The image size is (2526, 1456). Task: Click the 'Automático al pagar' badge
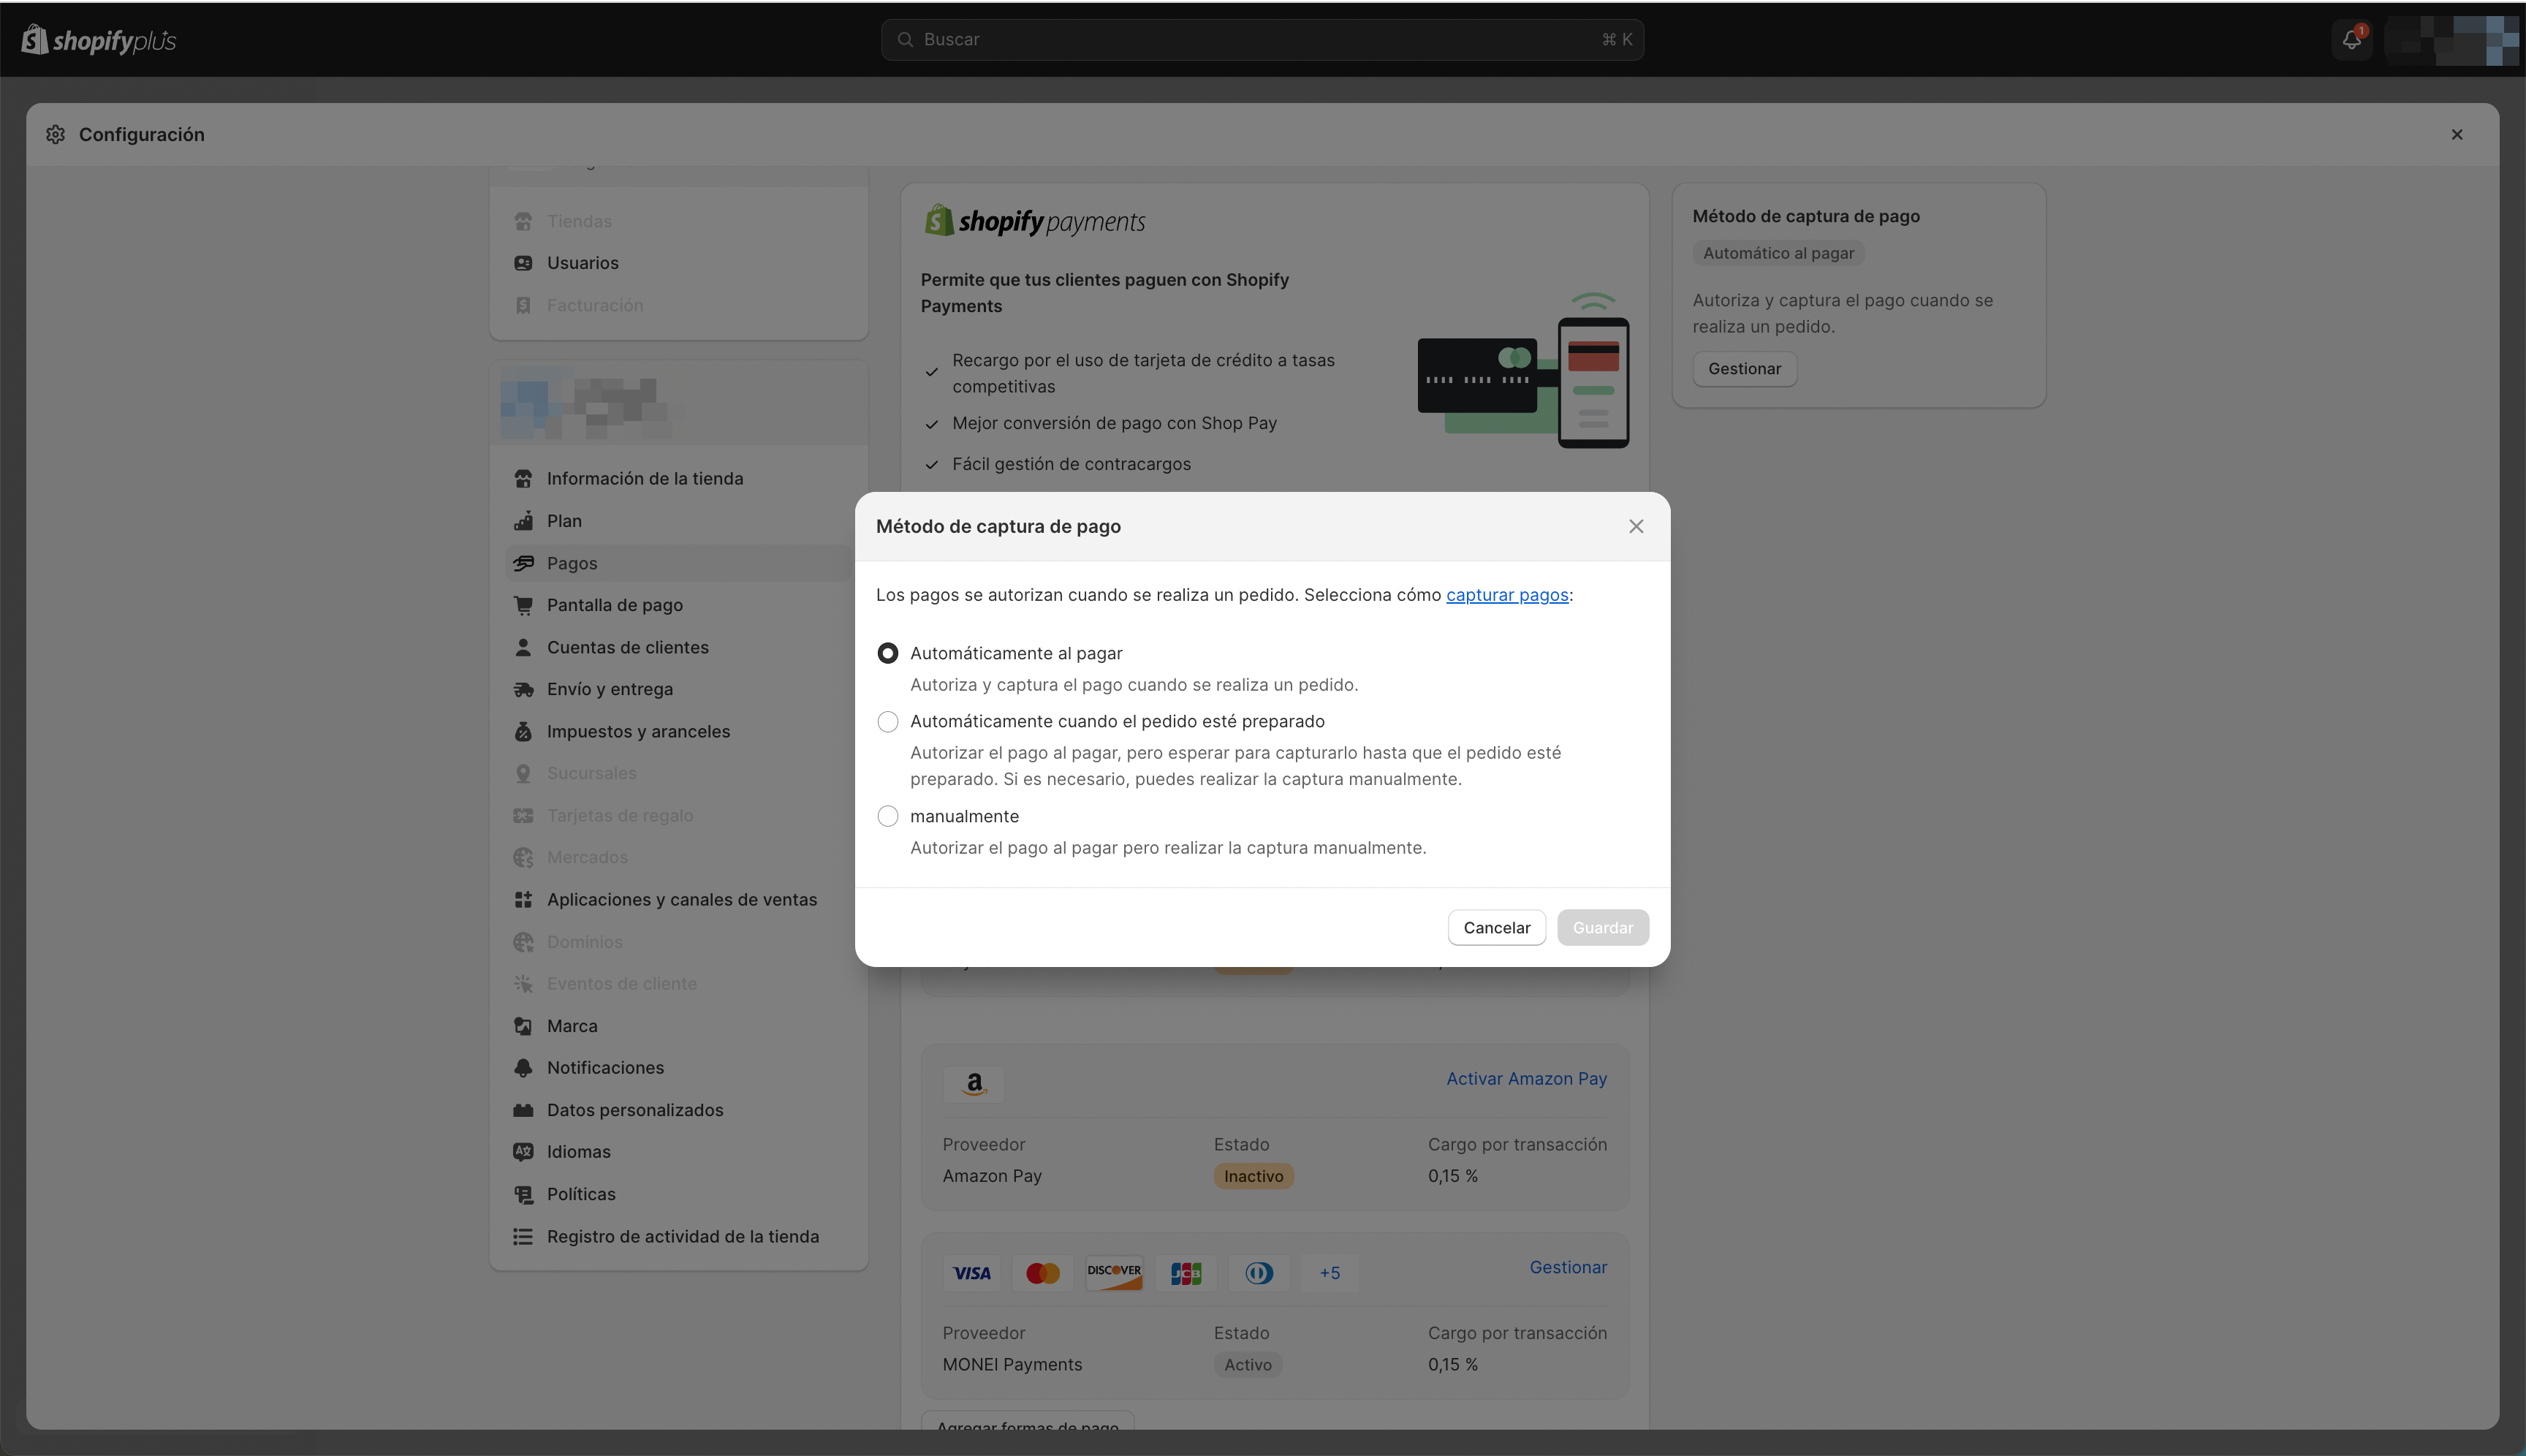1778,253
